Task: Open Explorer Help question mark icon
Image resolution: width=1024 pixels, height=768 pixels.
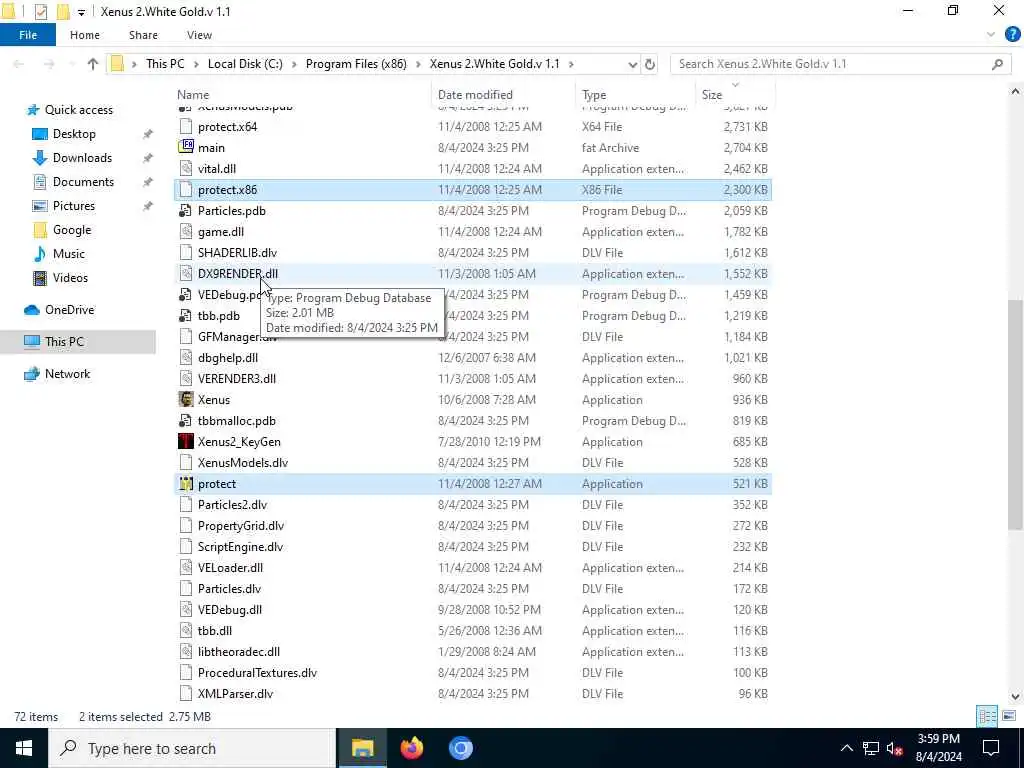Action: coord(1012,35)
